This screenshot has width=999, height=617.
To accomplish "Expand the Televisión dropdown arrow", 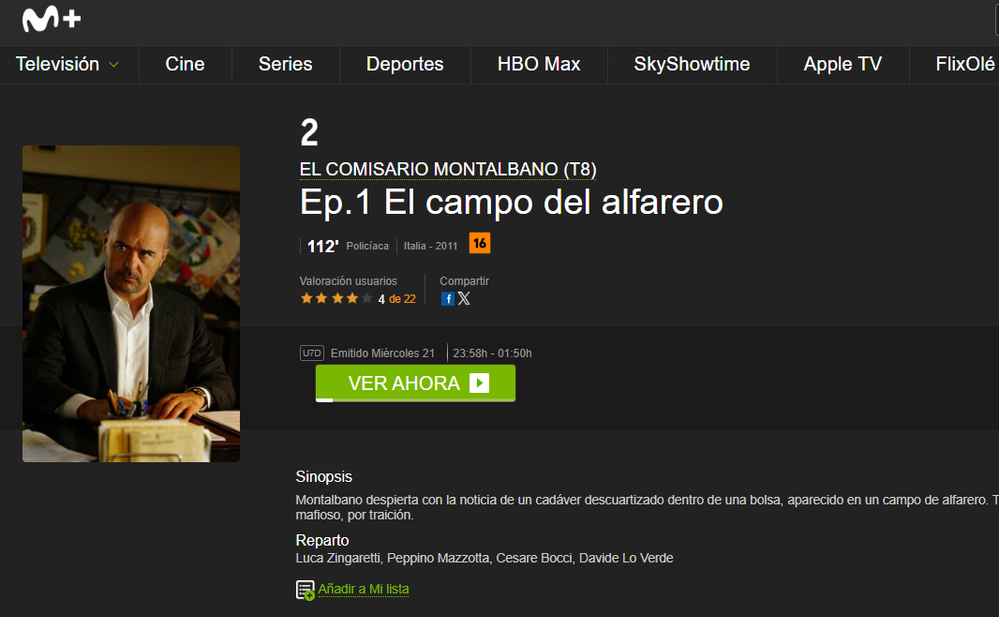I will tap(114, 64).
